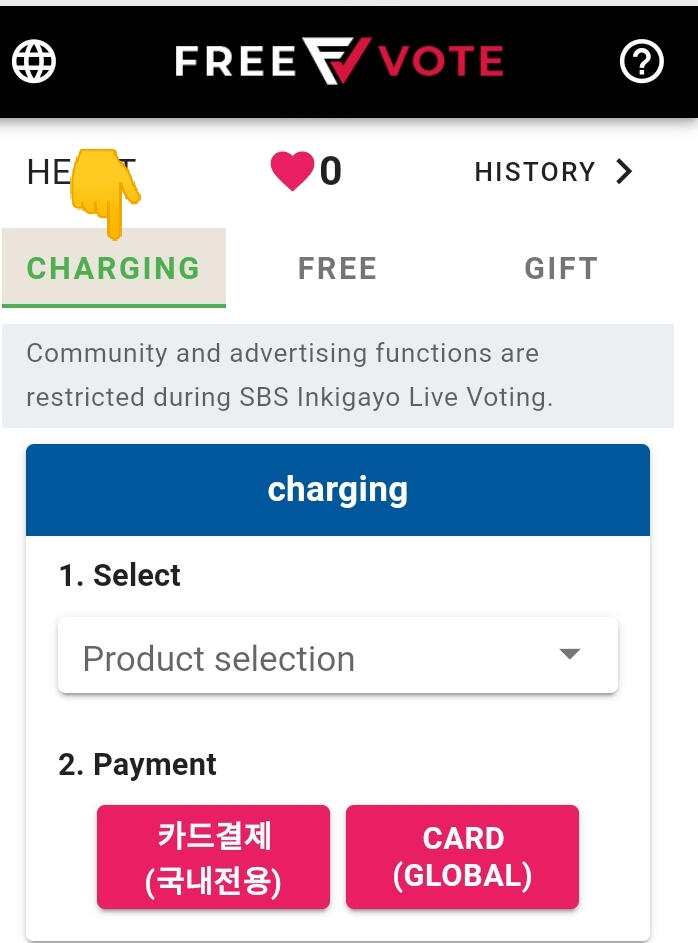698x943 pixels.
Task: Click the chevron arrow beside HISTORY
Action: point(625,172)
